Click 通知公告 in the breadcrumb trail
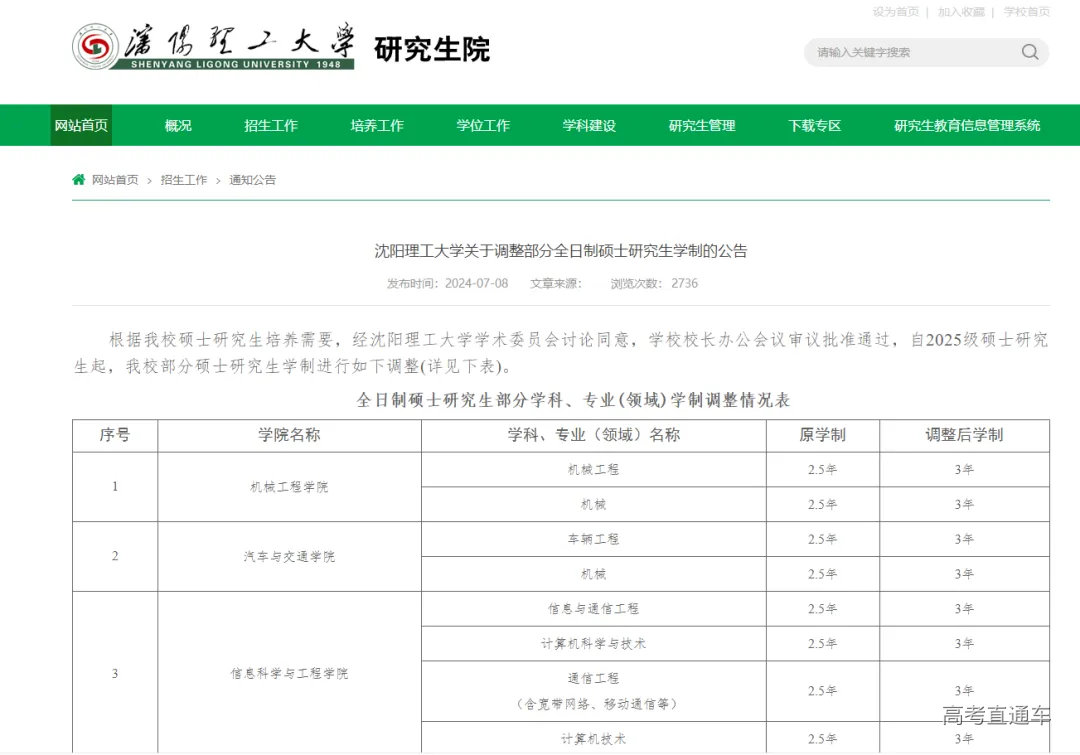Viewport: 1080px width, 755px height. (251, 180)
